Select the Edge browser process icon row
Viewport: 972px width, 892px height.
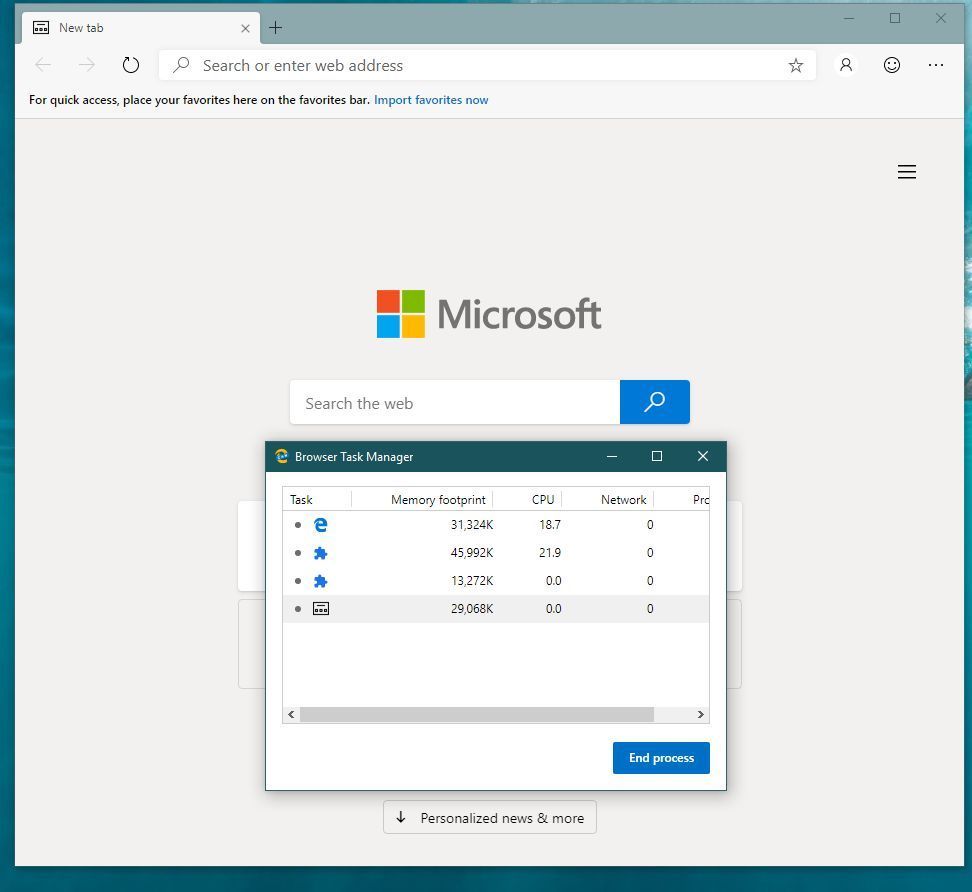pos(496,525)
